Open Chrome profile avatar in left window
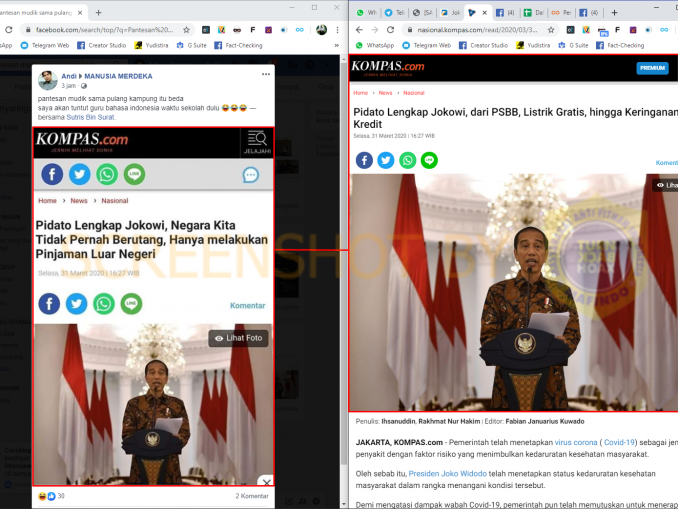This screenshot has height=509, width=678. pos(321,30)
